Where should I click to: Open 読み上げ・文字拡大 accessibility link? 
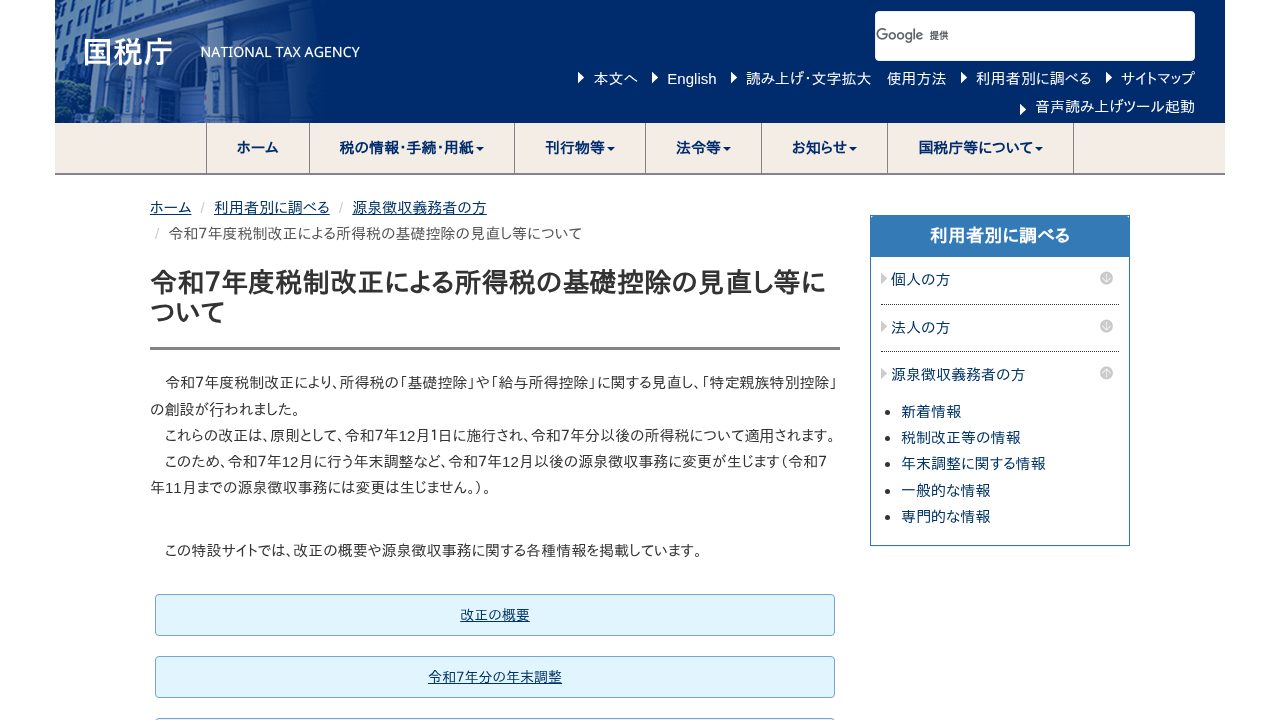809,79
